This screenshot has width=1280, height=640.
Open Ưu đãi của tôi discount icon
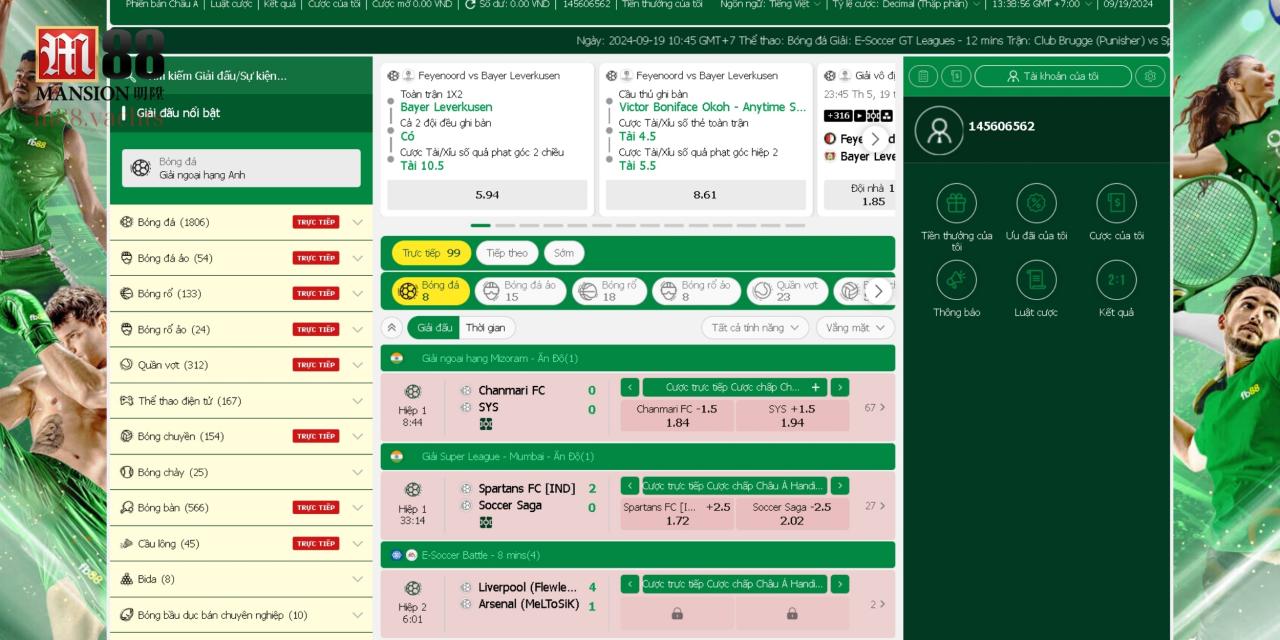coord(1036,203)
